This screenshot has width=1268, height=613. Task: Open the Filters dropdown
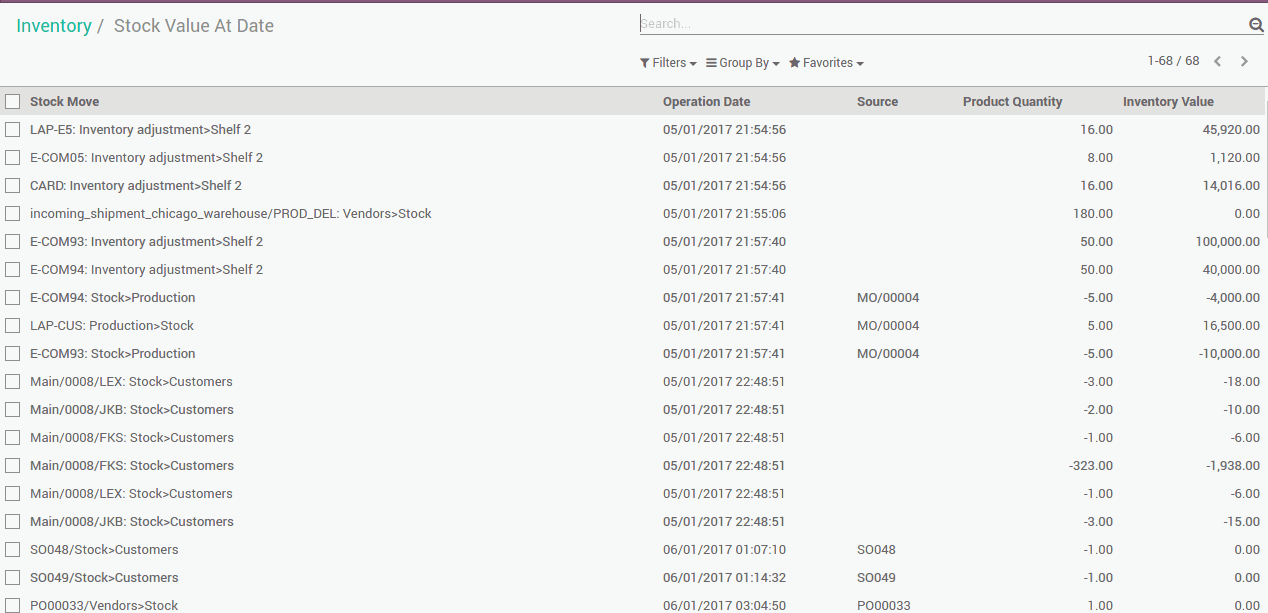click(668, 63)
